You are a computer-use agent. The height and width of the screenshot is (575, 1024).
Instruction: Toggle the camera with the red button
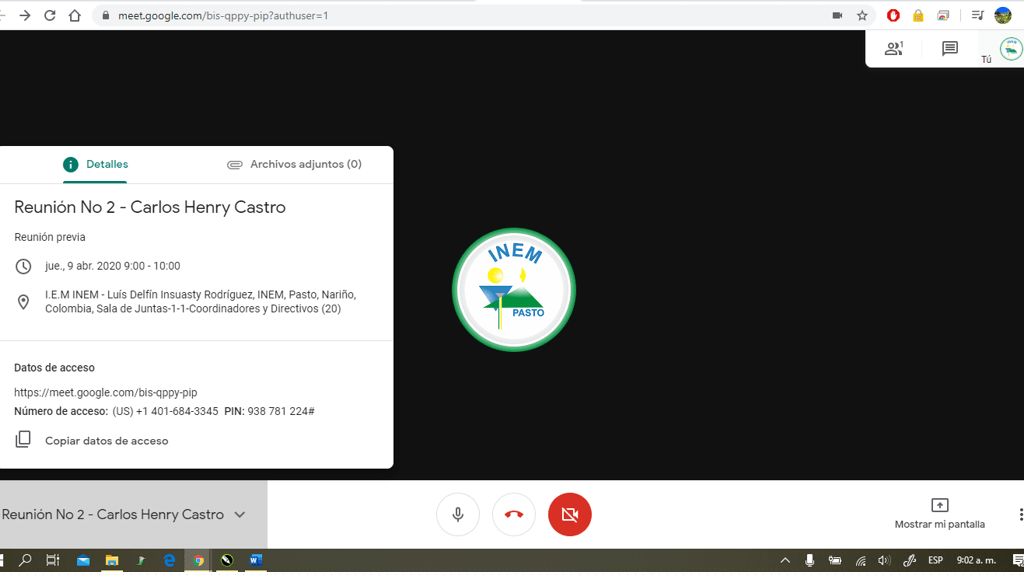click(x=569, y=514)
